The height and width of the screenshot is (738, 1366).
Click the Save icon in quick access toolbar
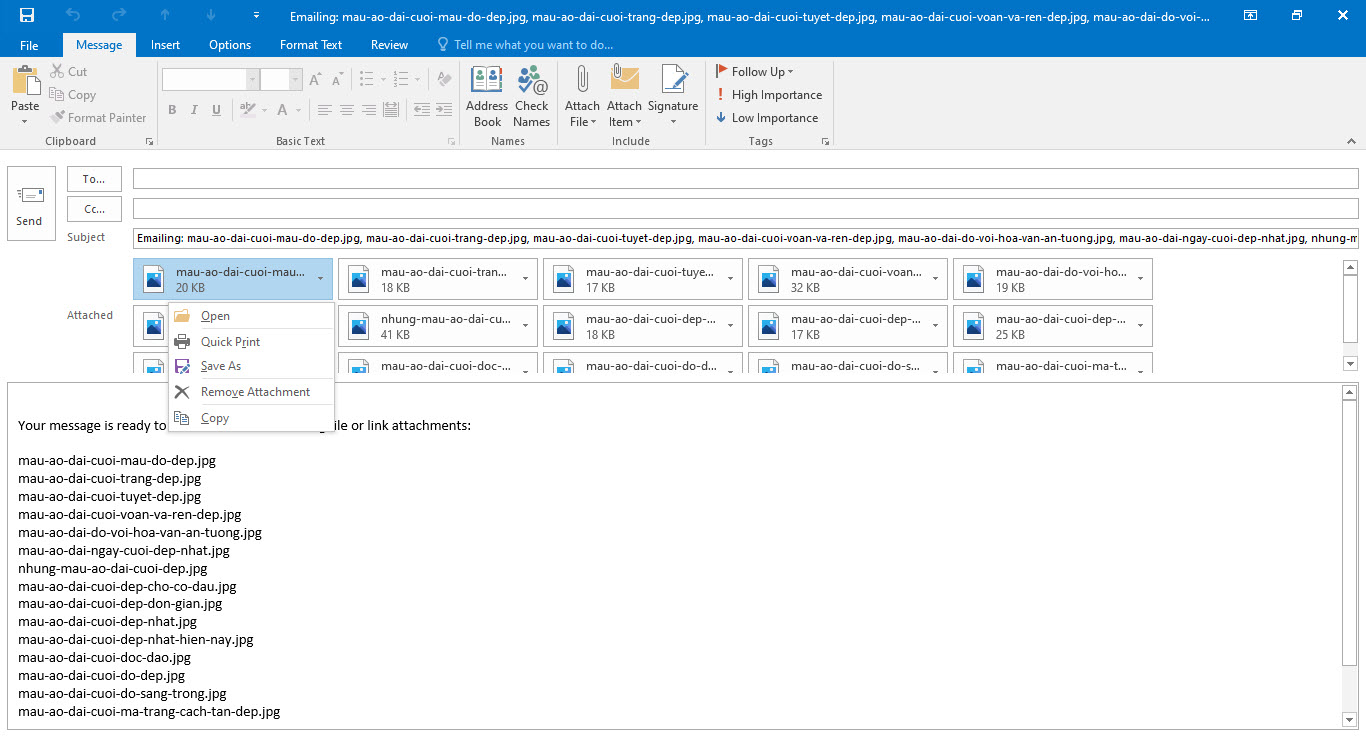click(x=27, y=15)
